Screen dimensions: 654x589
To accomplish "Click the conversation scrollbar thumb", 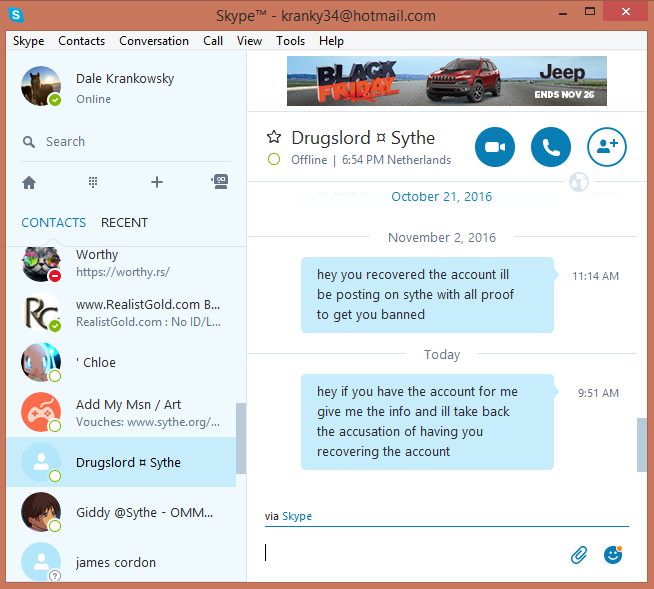I will coord(641,445).
